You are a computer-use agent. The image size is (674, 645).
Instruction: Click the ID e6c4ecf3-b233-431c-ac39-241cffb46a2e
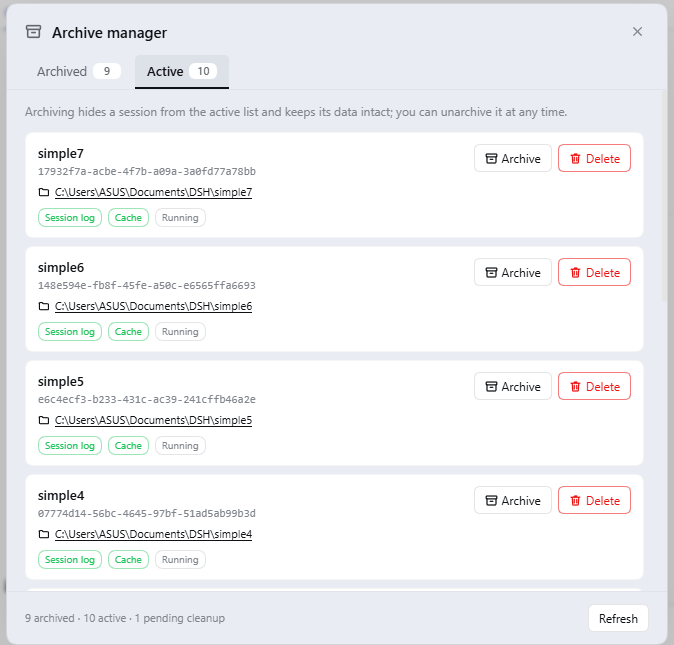147,399
